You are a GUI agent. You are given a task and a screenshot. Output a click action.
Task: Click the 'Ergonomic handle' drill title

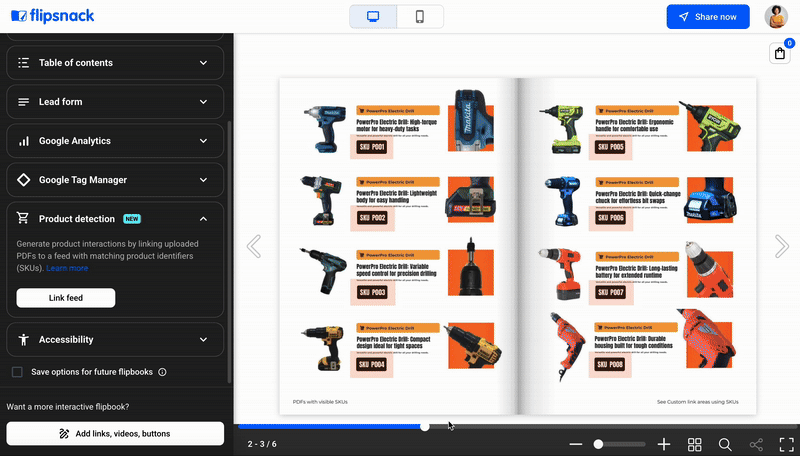[634, 125]
